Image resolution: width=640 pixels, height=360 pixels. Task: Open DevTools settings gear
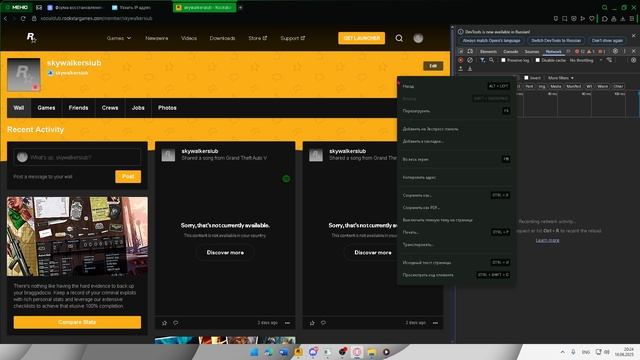tap(615, 51)
